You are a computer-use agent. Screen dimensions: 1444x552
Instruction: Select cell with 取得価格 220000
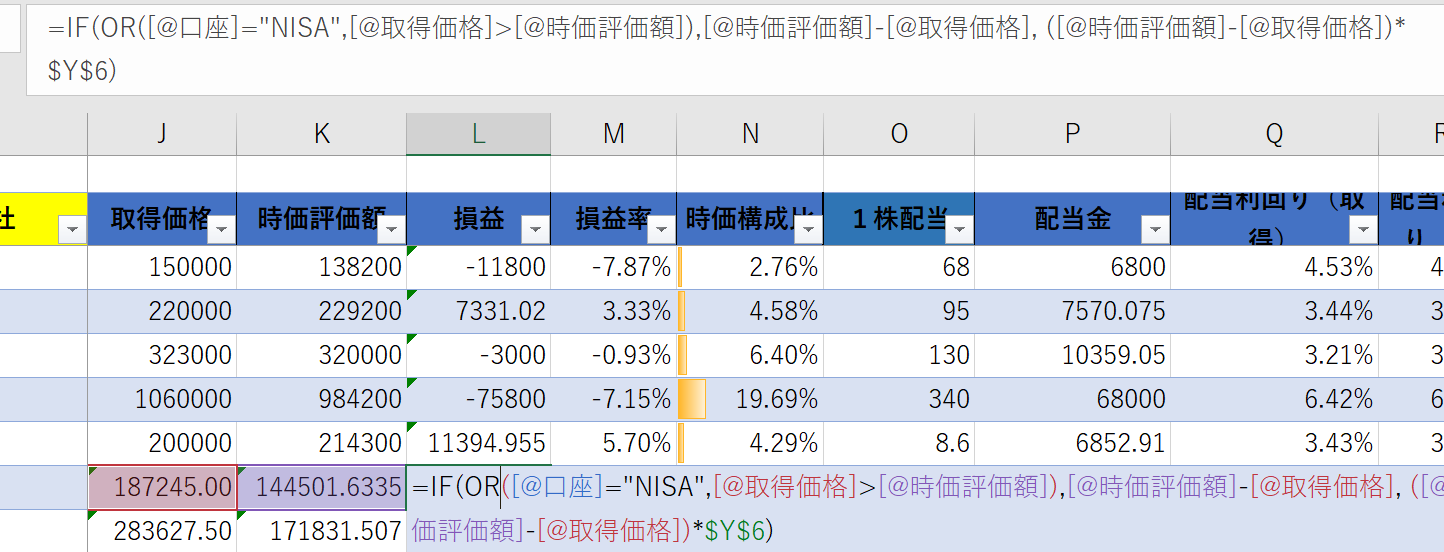[162, 311]
